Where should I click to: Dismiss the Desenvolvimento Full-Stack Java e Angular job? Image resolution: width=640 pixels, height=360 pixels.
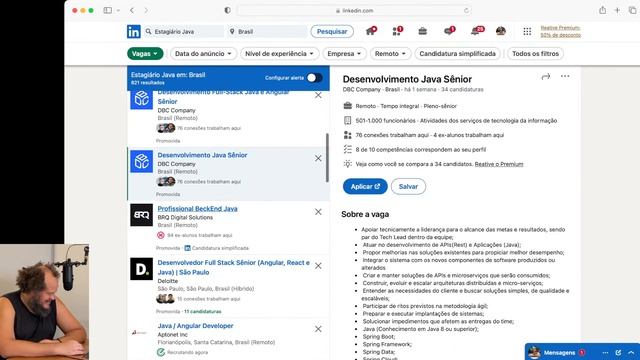coord(318,95)
